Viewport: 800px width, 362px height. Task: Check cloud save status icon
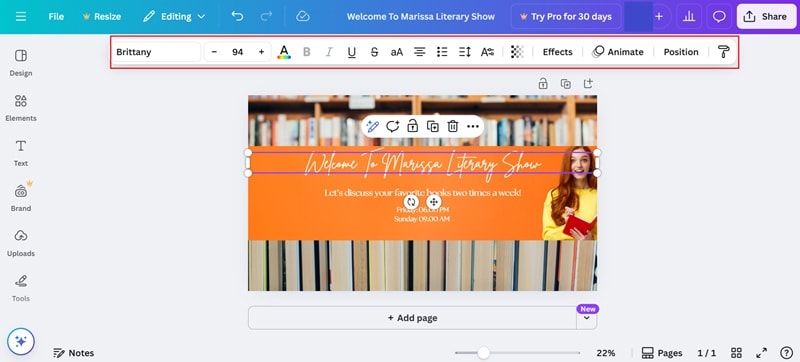[303, 16]
